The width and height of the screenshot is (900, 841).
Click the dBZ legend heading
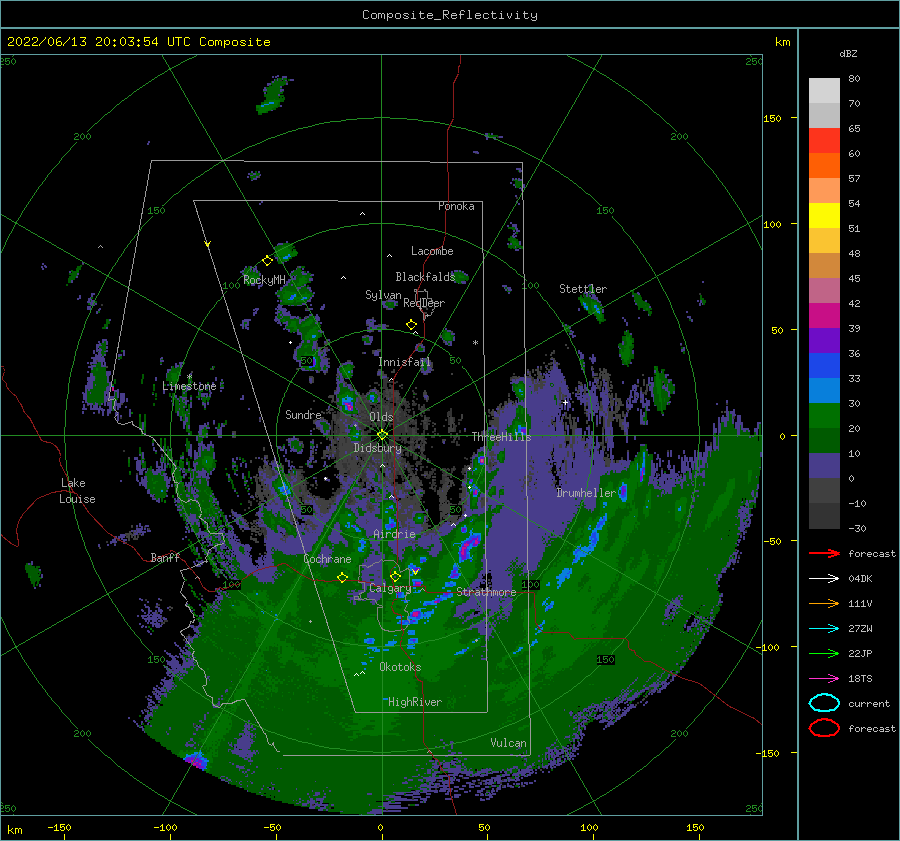848,54
